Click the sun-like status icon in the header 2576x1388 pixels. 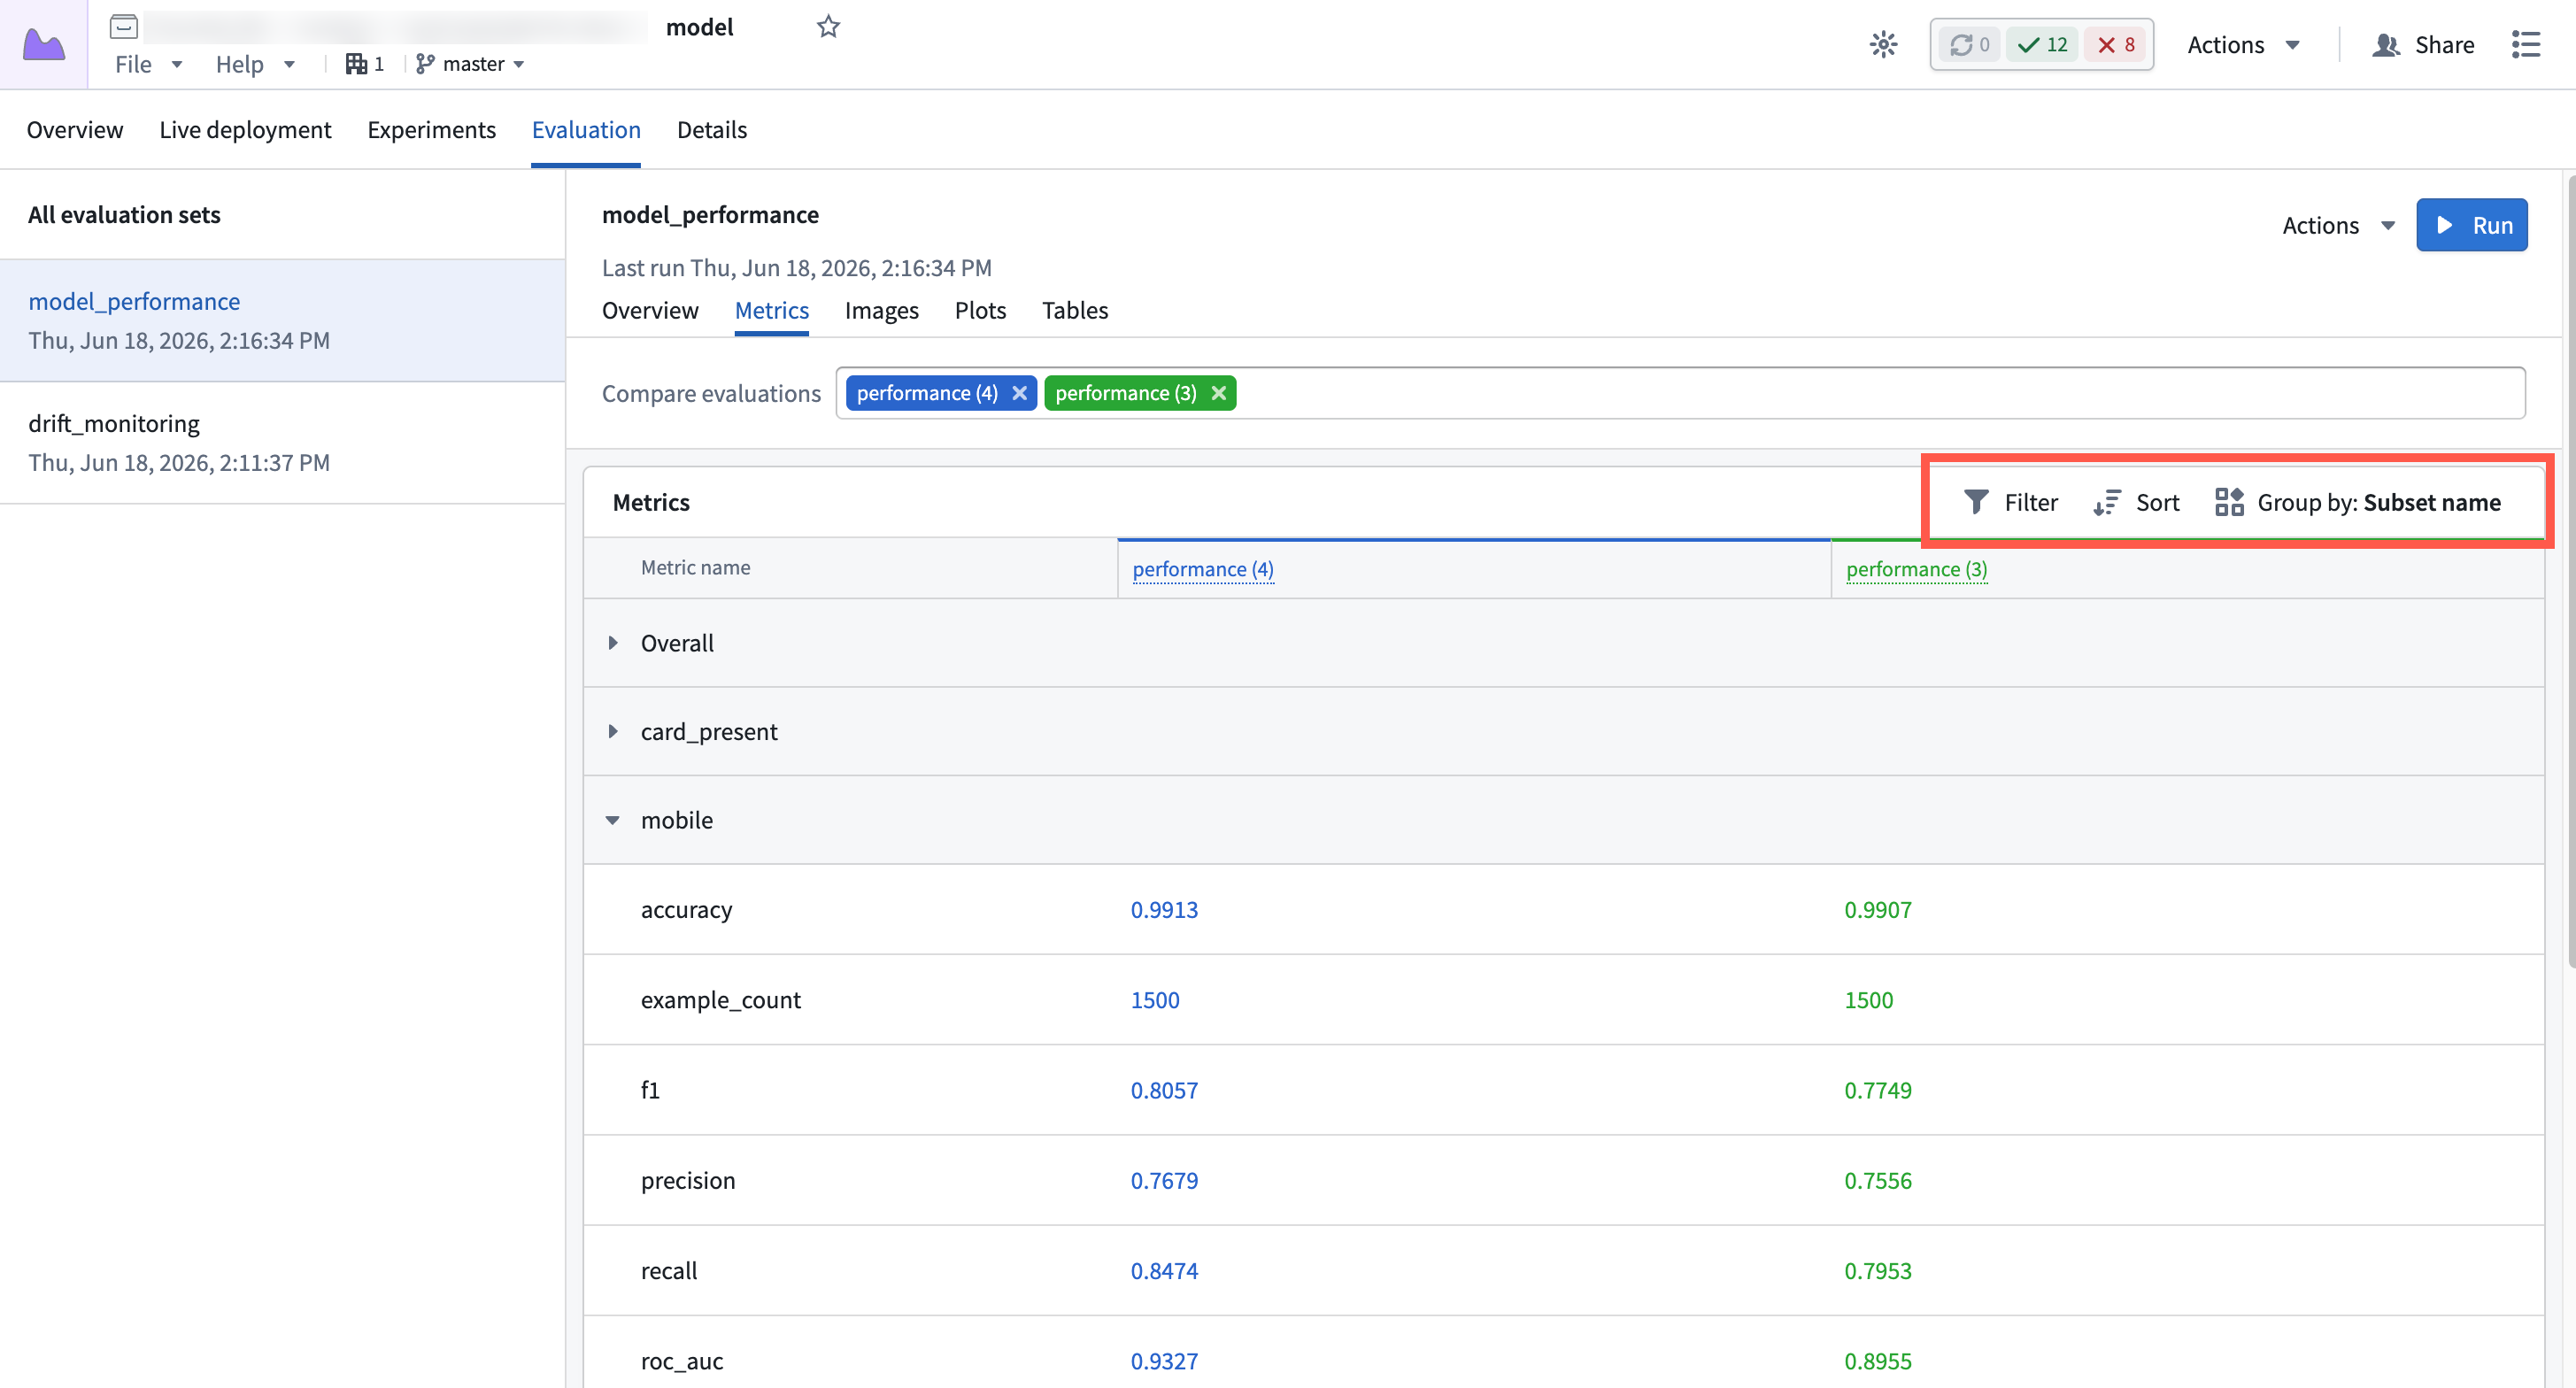(x=1883, y=44)
